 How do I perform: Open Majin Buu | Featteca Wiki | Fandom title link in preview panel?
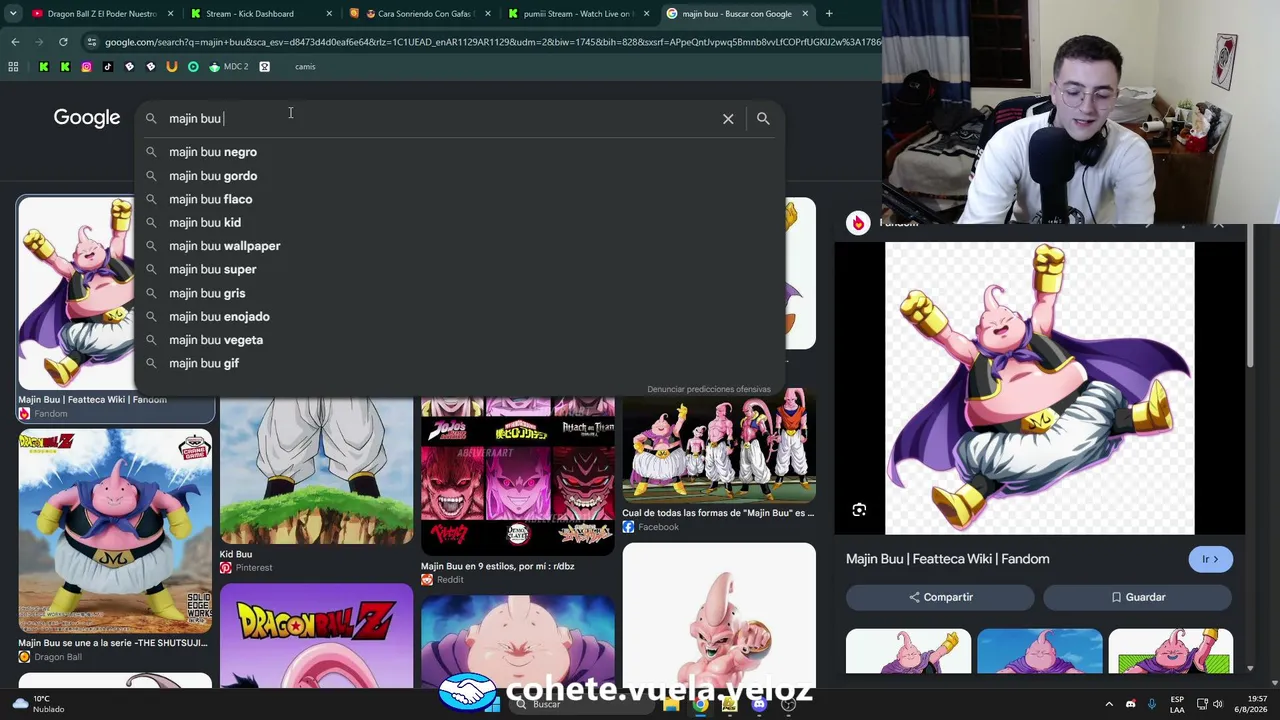tap(947, 559)
